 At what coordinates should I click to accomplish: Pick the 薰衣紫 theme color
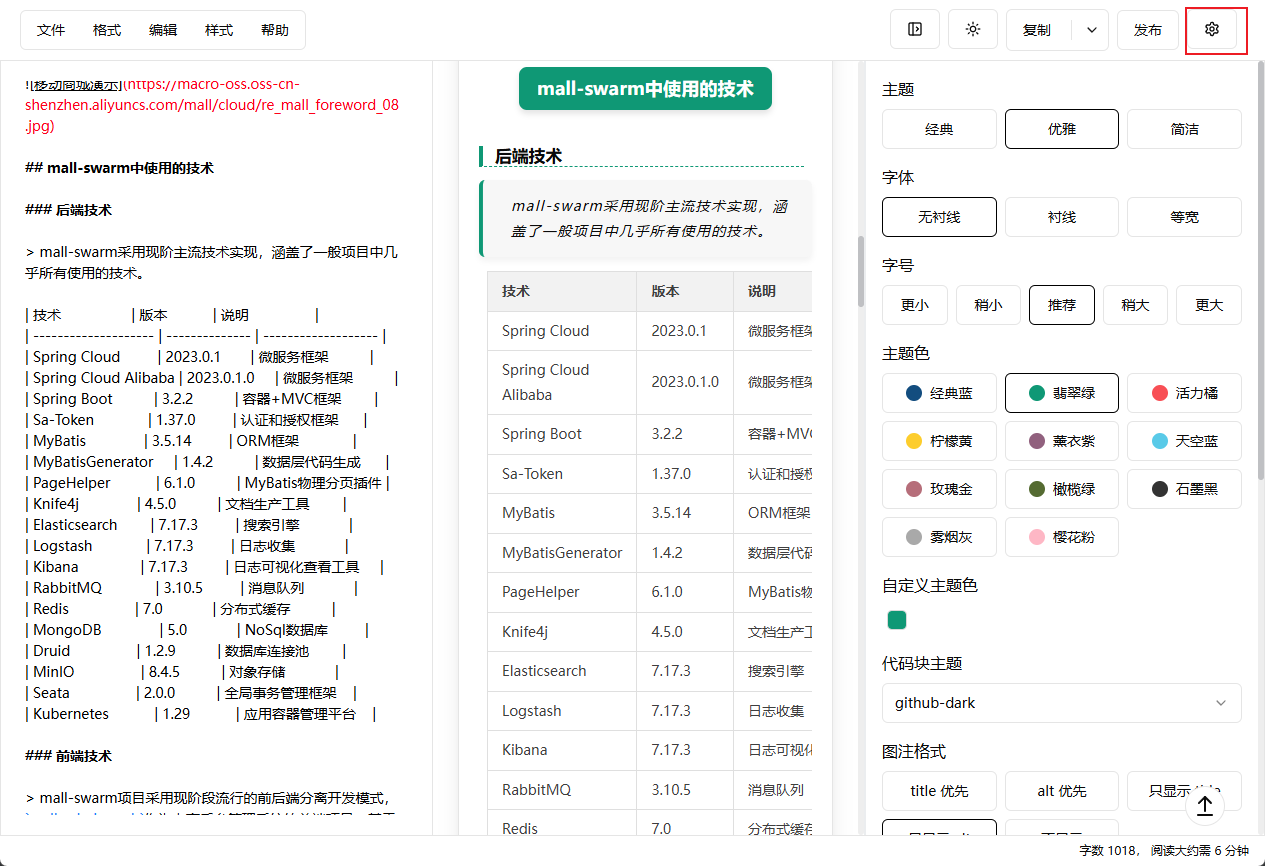(x=1062, y=441)
